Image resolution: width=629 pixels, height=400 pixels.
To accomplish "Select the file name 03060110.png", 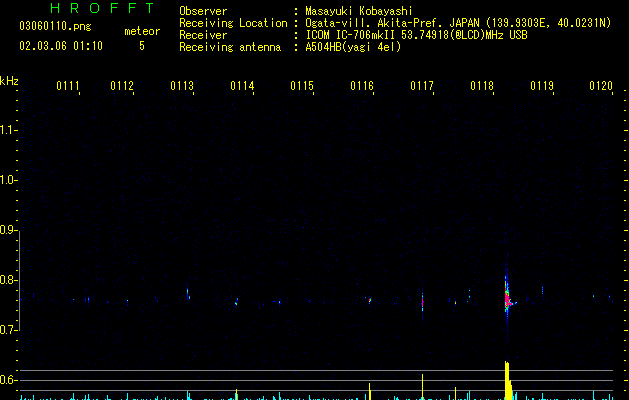I will pyautogui.click(x=55, y=27).
